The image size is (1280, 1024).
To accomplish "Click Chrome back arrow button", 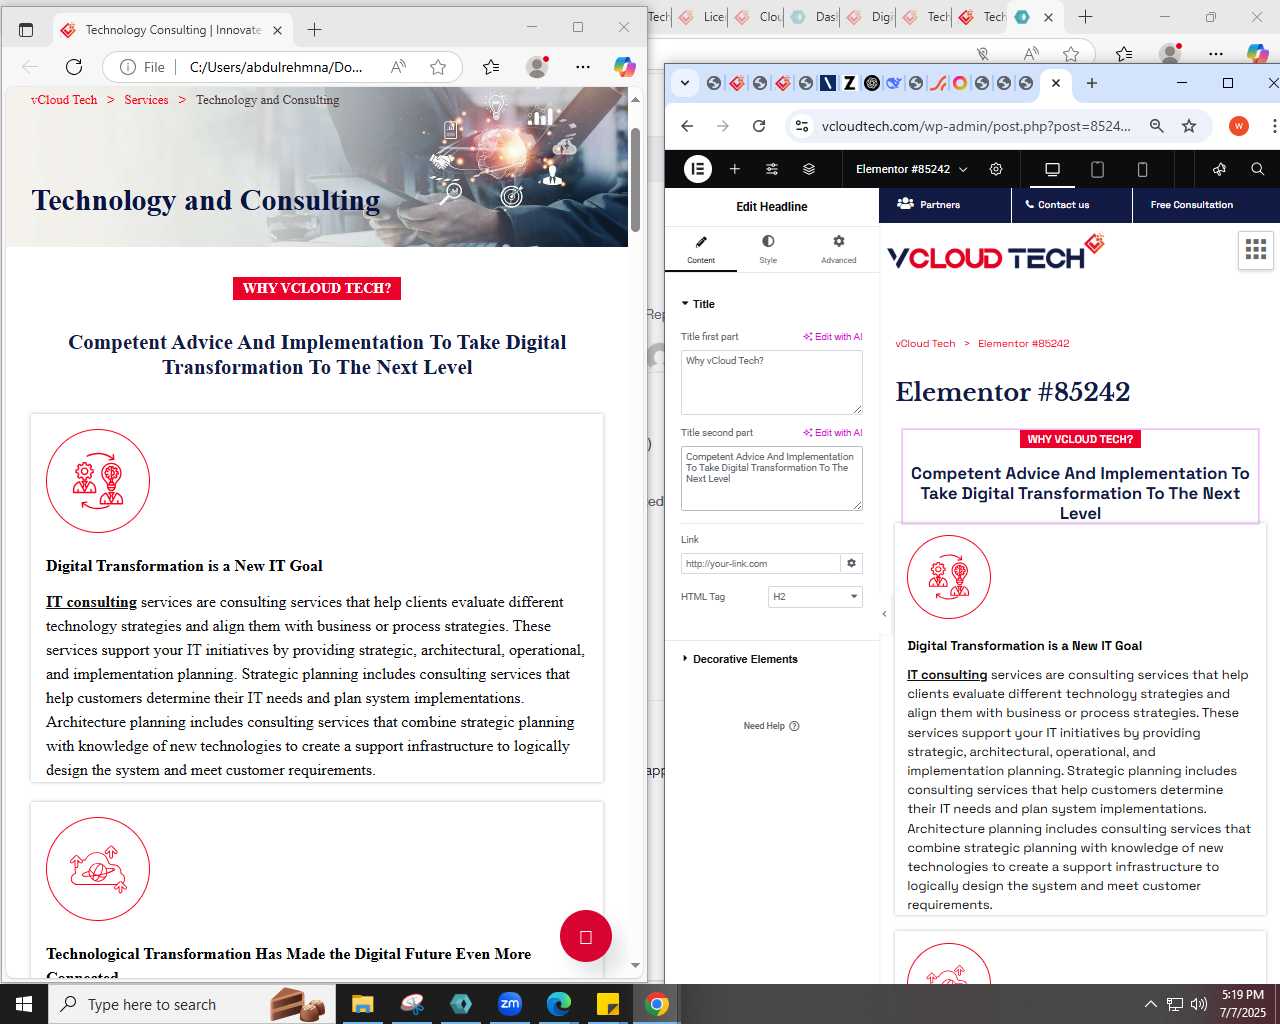I will (687, 126).
